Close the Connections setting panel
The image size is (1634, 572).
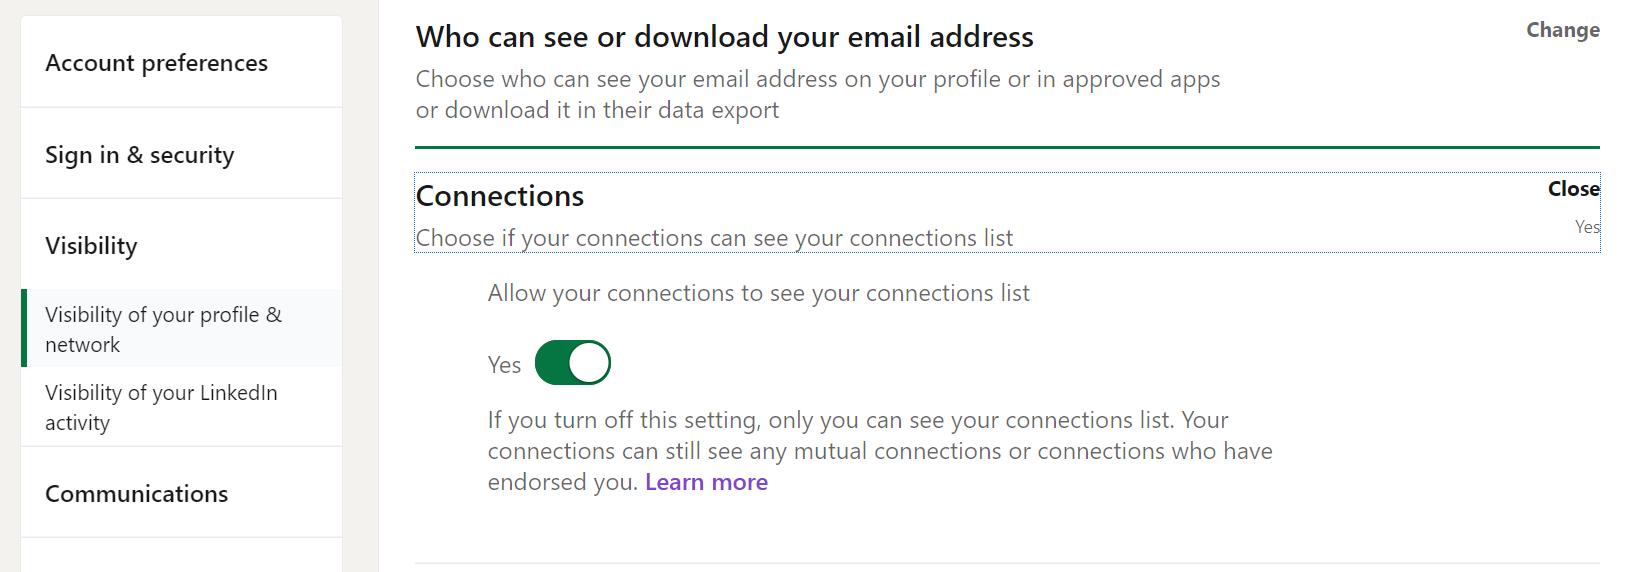click(x=1573, y=189)
